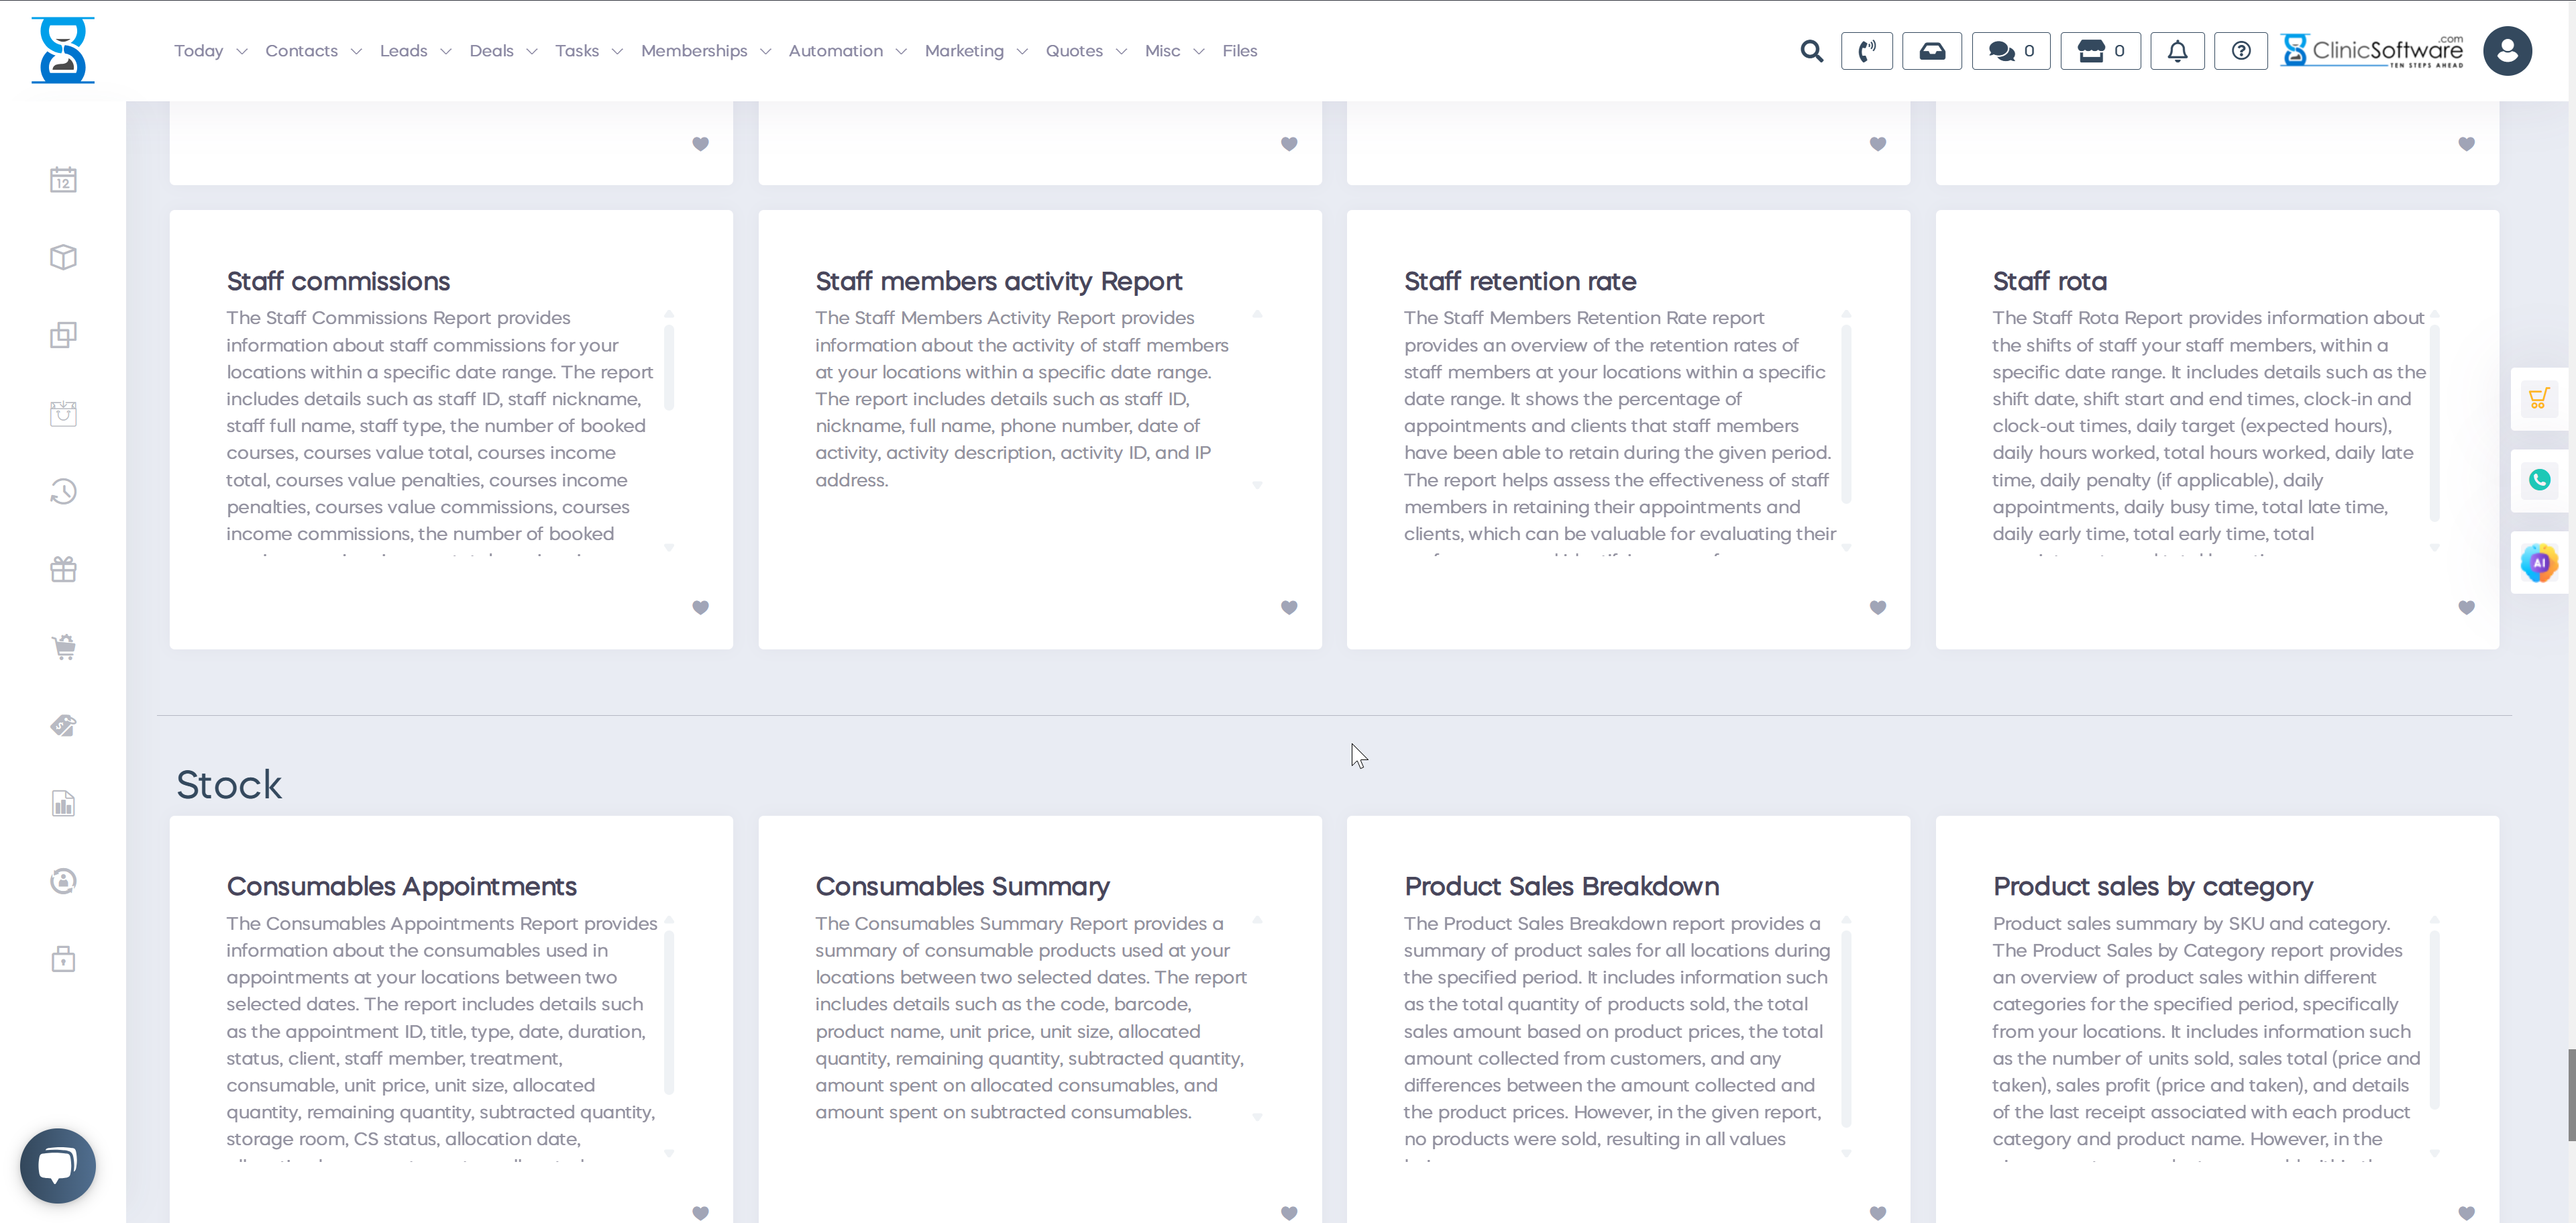Image resolution: width=2576 pixels, height=1223 pixels.
Task: Open the Staff retention rate report
Action: [1519, 281]
